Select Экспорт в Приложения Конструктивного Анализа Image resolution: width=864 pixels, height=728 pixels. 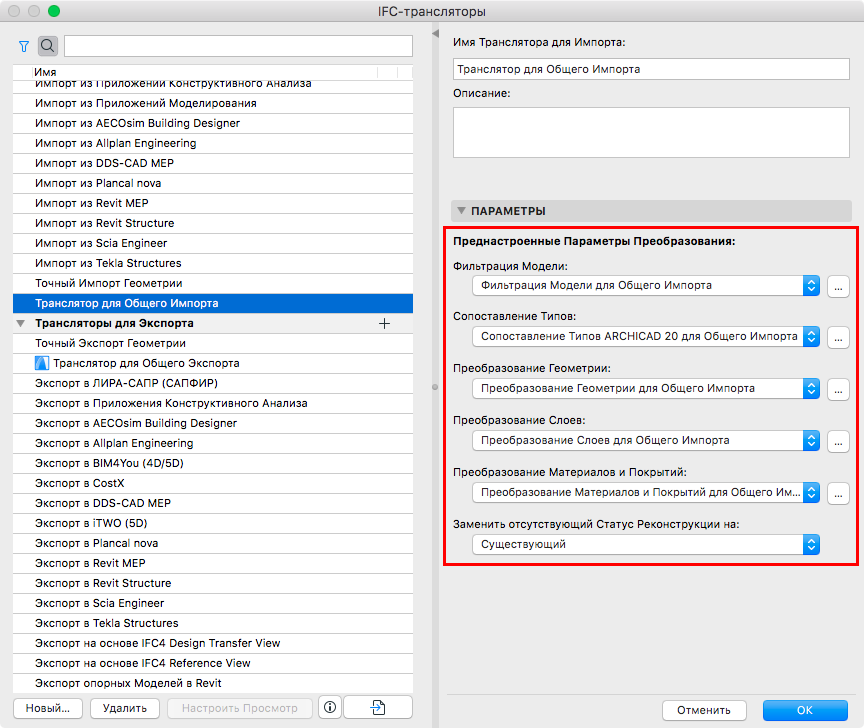point(213,403)
